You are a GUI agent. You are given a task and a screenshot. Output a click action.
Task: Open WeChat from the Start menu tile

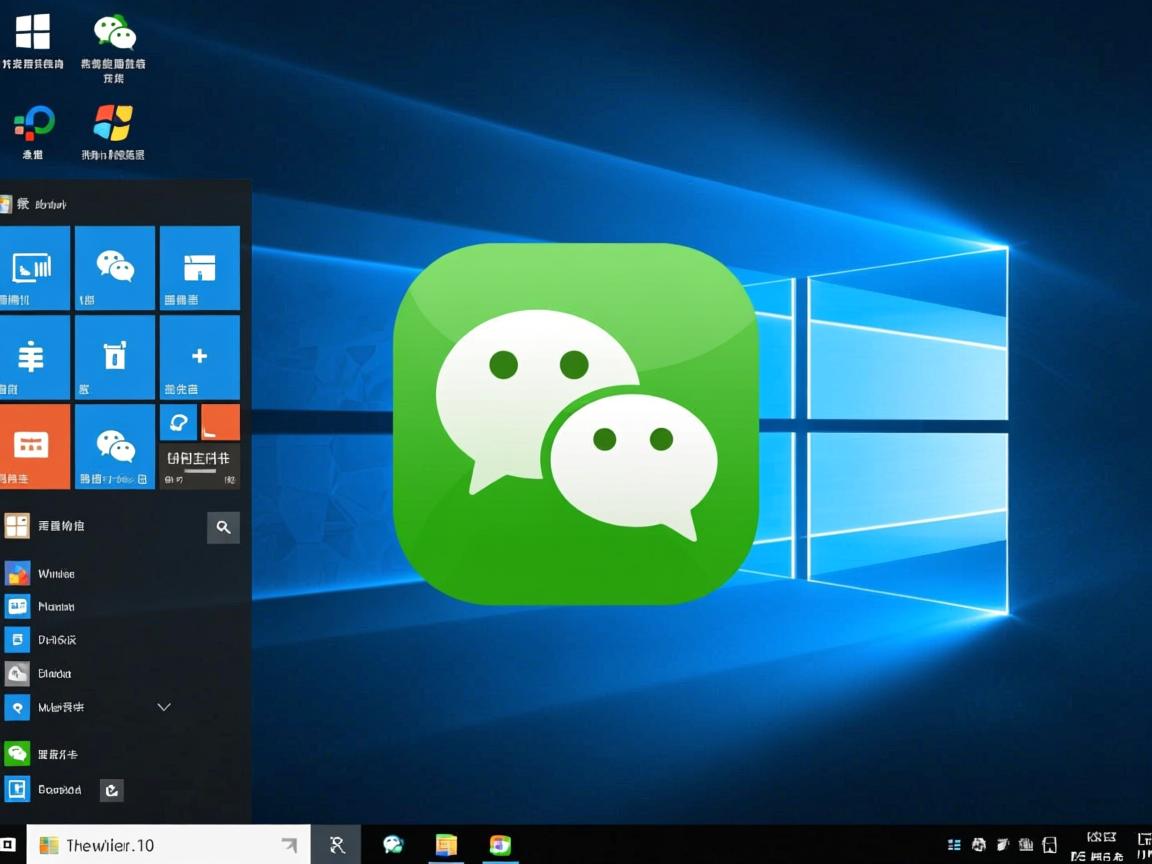coord(114,267)
